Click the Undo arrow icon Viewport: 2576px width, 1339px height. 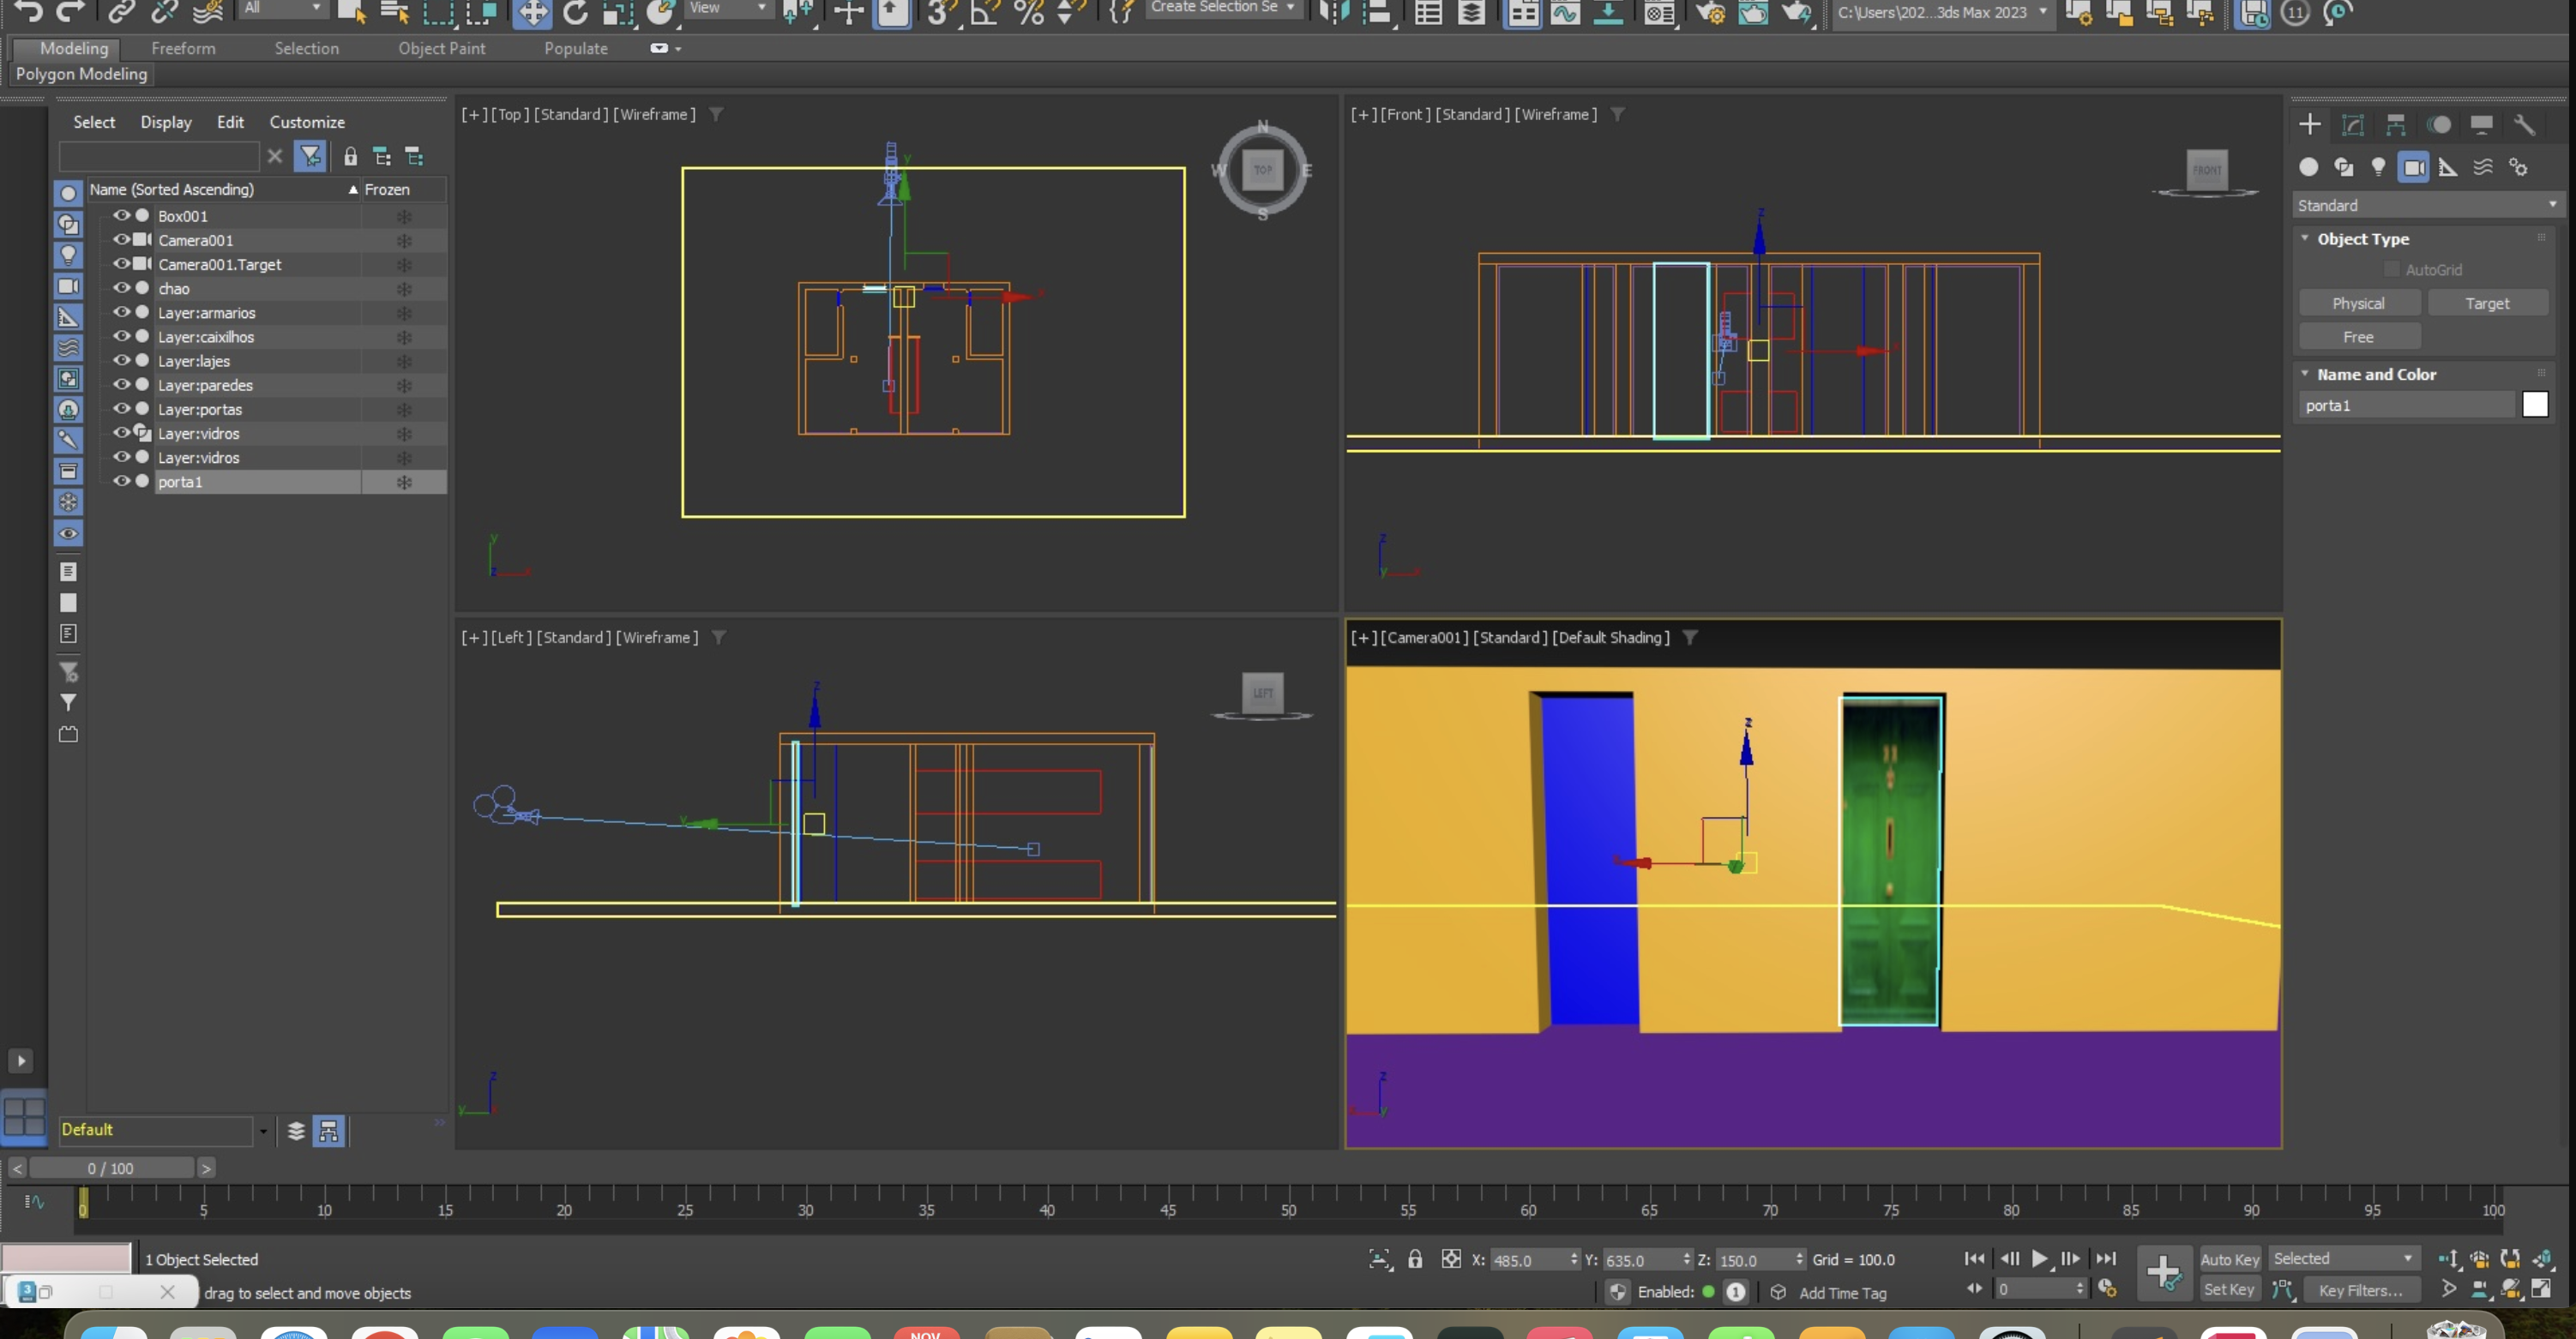pos(28,12)
